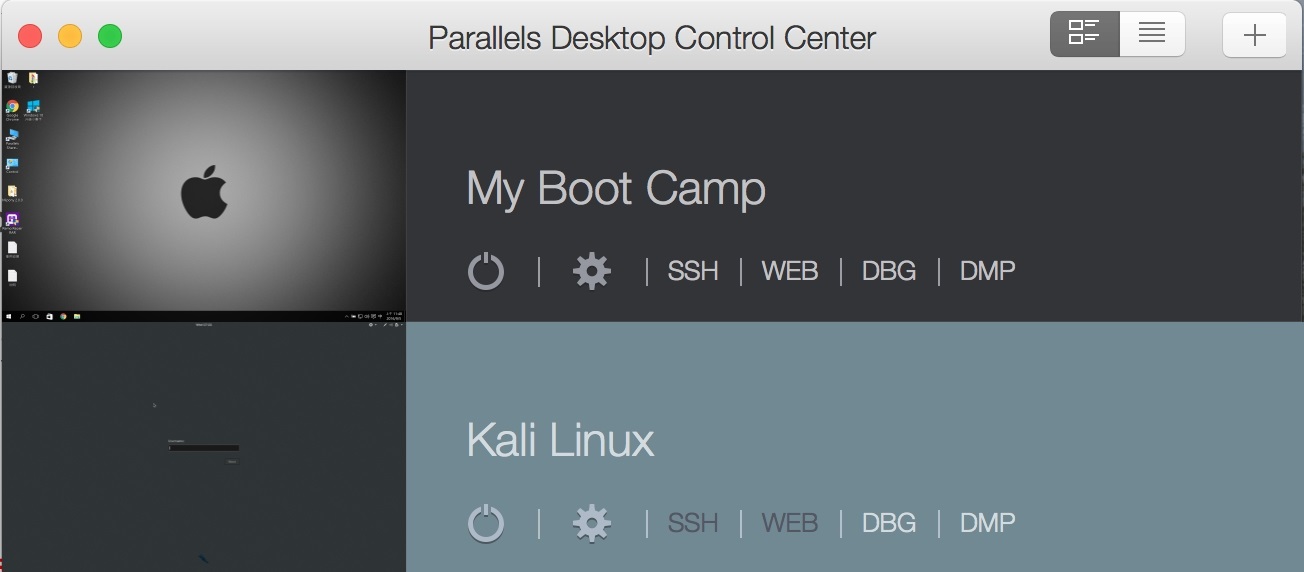
Task: Click DBG for Kali Linux
Action: tap(889, 523)
